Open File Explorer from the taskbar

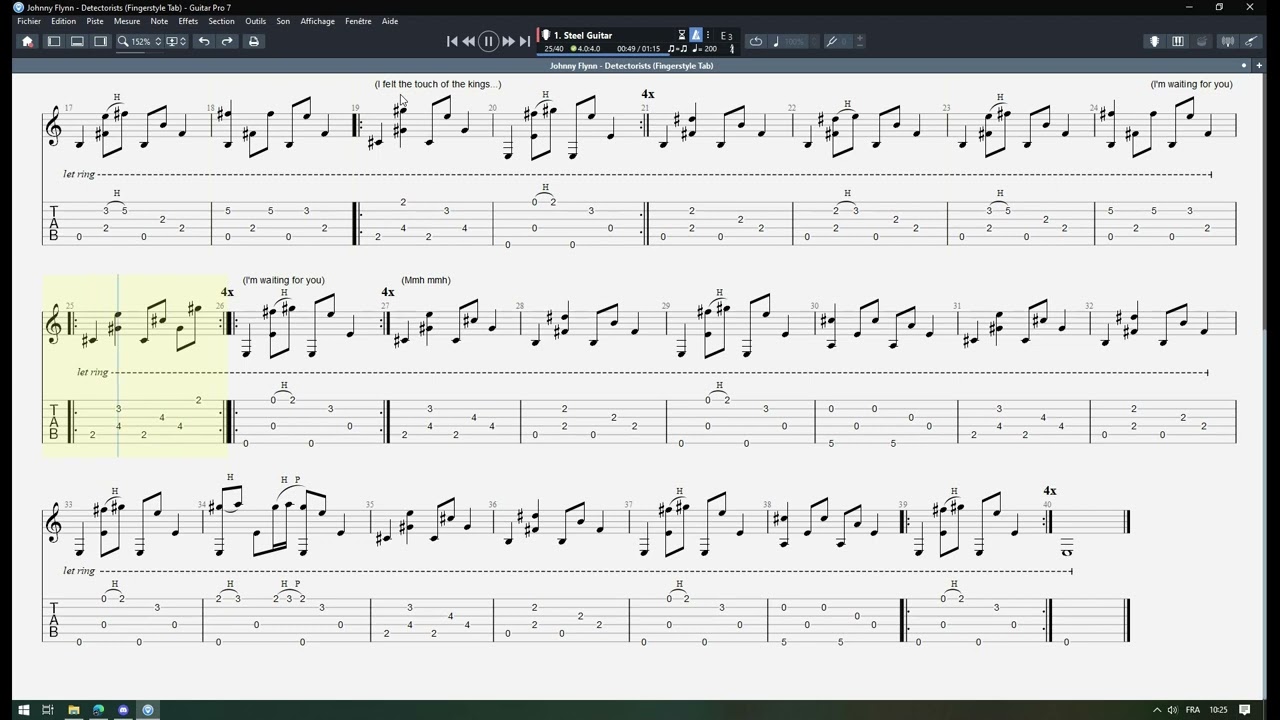[x=73, y=710]
